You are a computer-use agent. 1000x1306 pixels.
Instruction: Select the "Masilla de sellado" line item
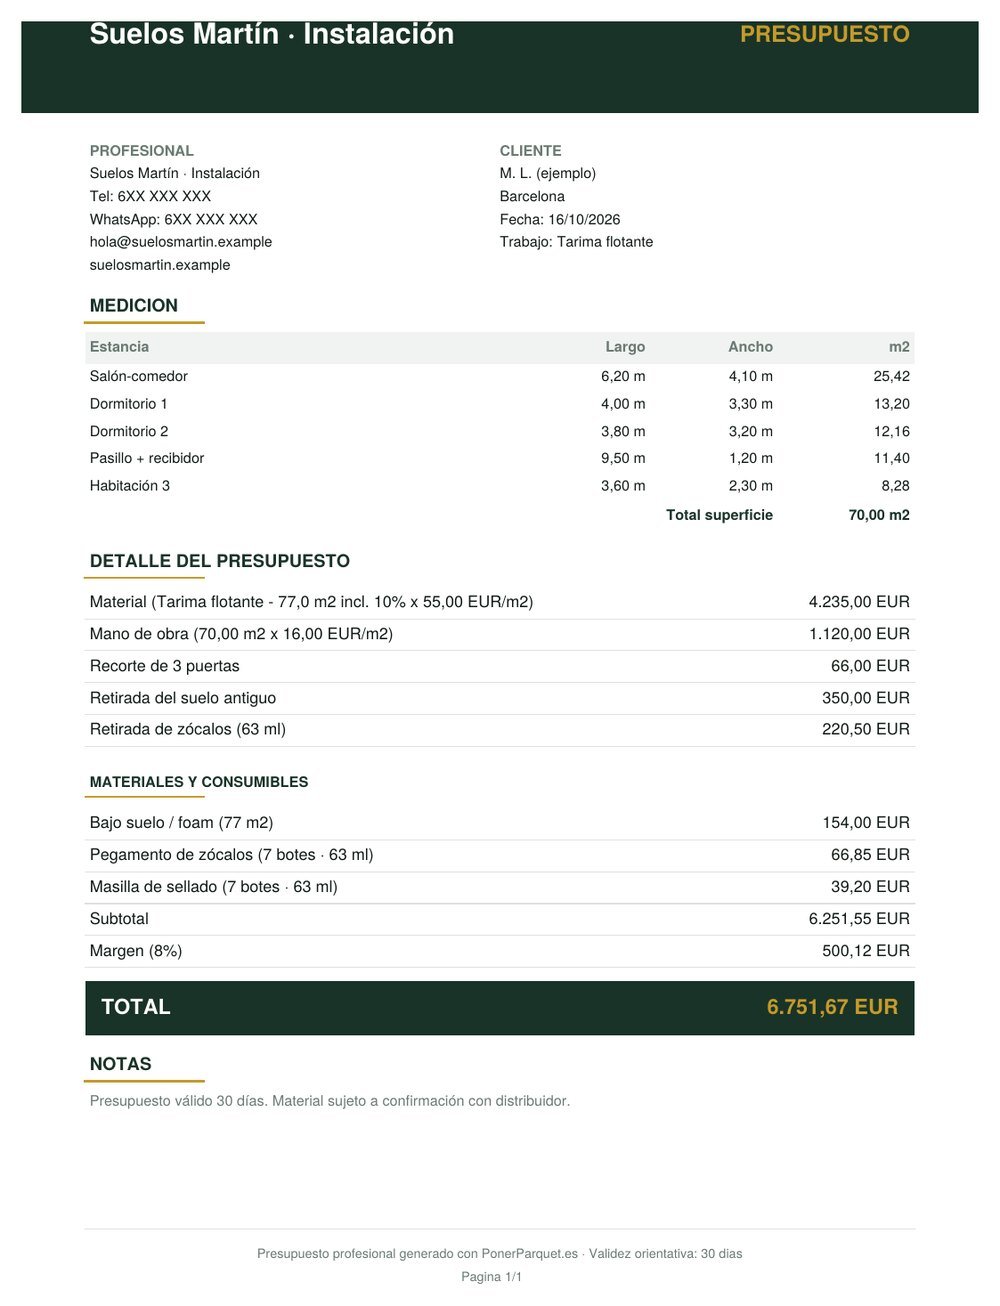coord(214,887)
